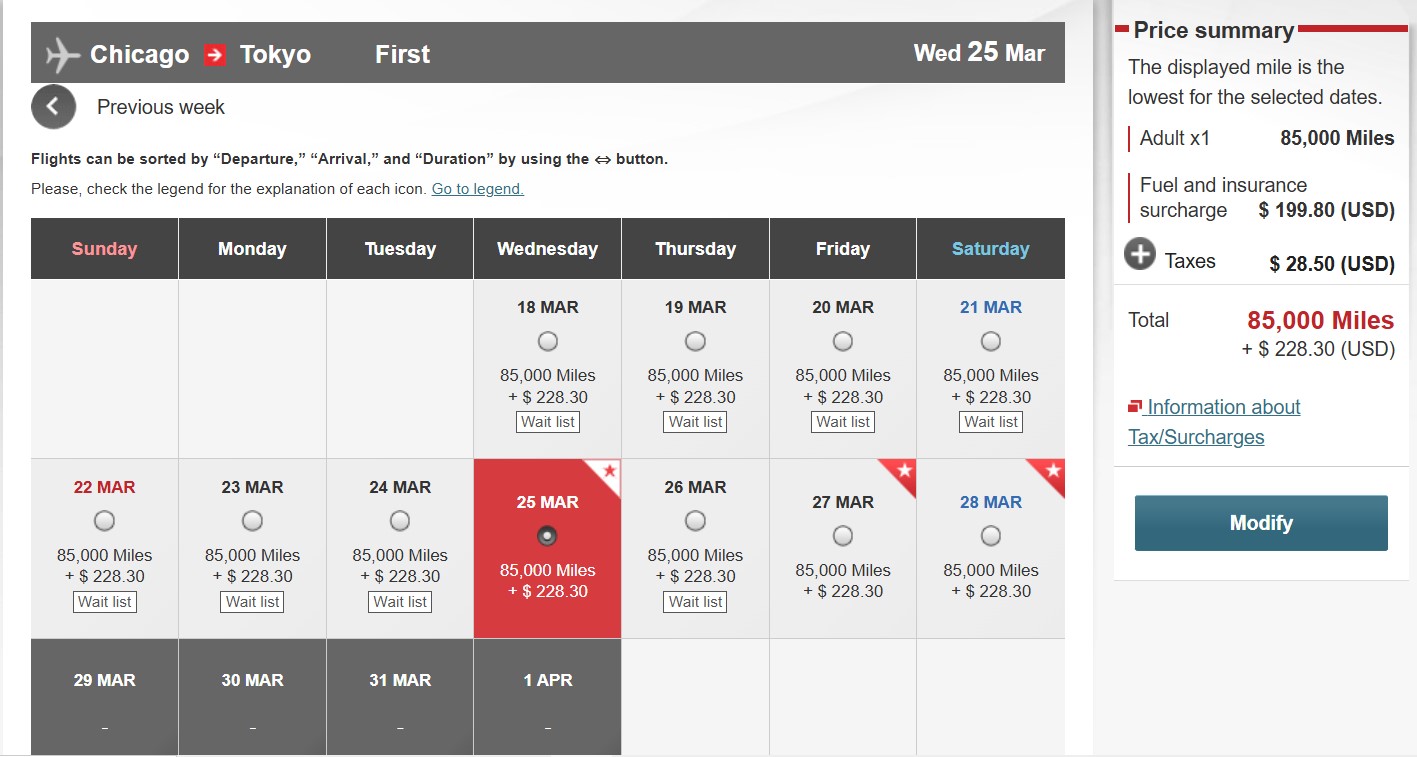Click the star ribbon on 28 MAR cell
Image resolution: width=1417 pixels, height=757 pixels.
pos(1054,472)
